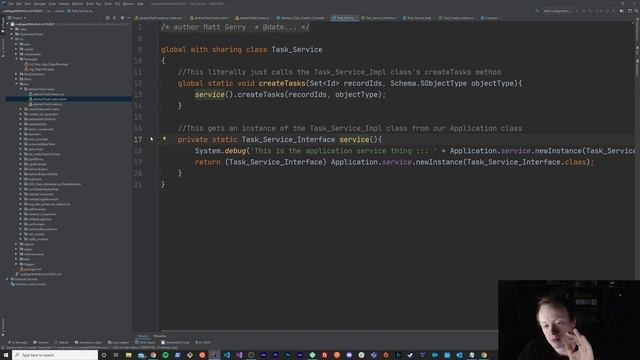Open the Terminal tool window
This screenshot has width=640, height=360.
[x=41, y=342]
